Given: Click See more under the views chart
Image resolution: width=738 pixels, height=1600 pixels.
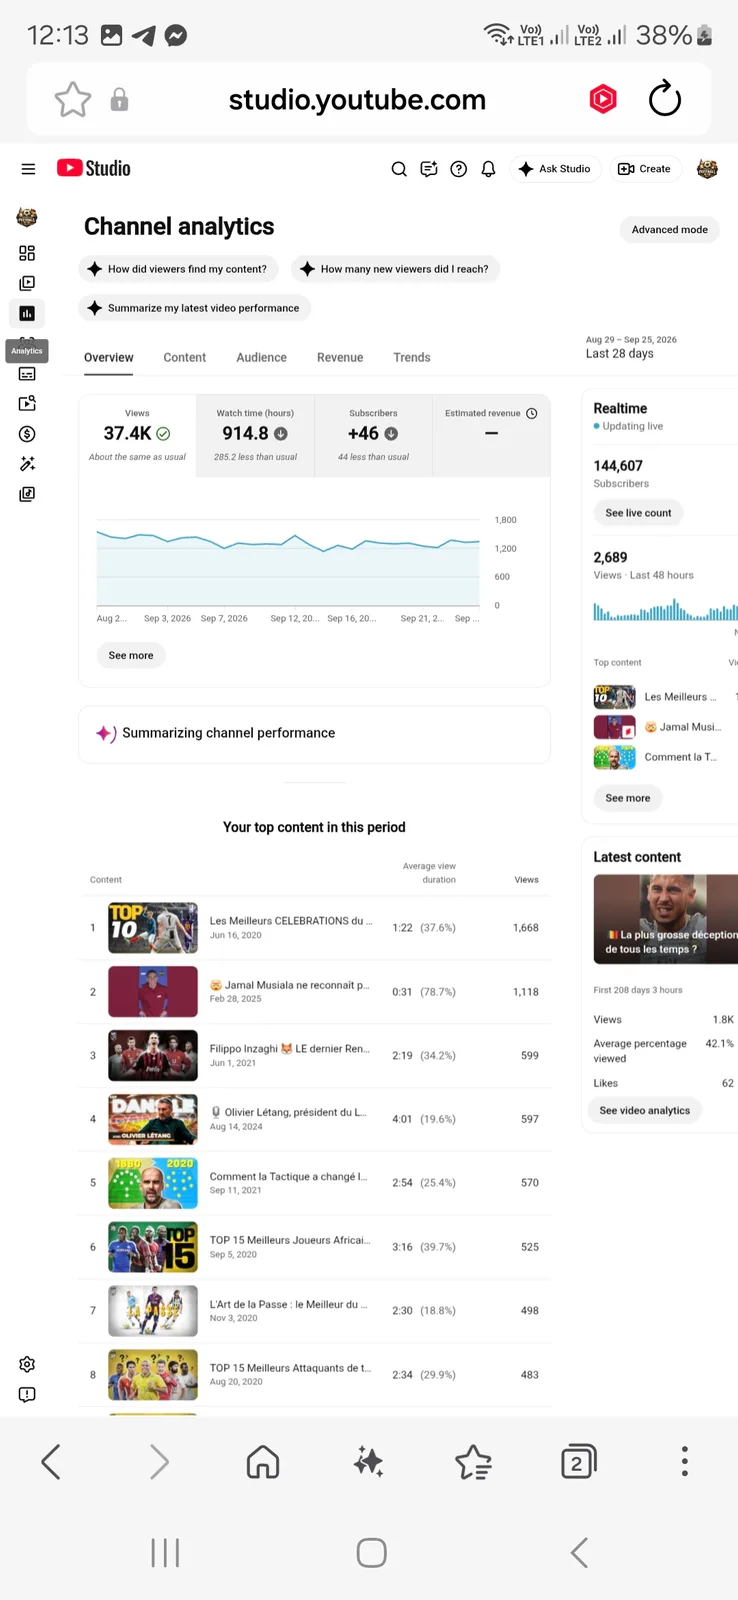Looking at the screenshot, I should tap(131, 656).
